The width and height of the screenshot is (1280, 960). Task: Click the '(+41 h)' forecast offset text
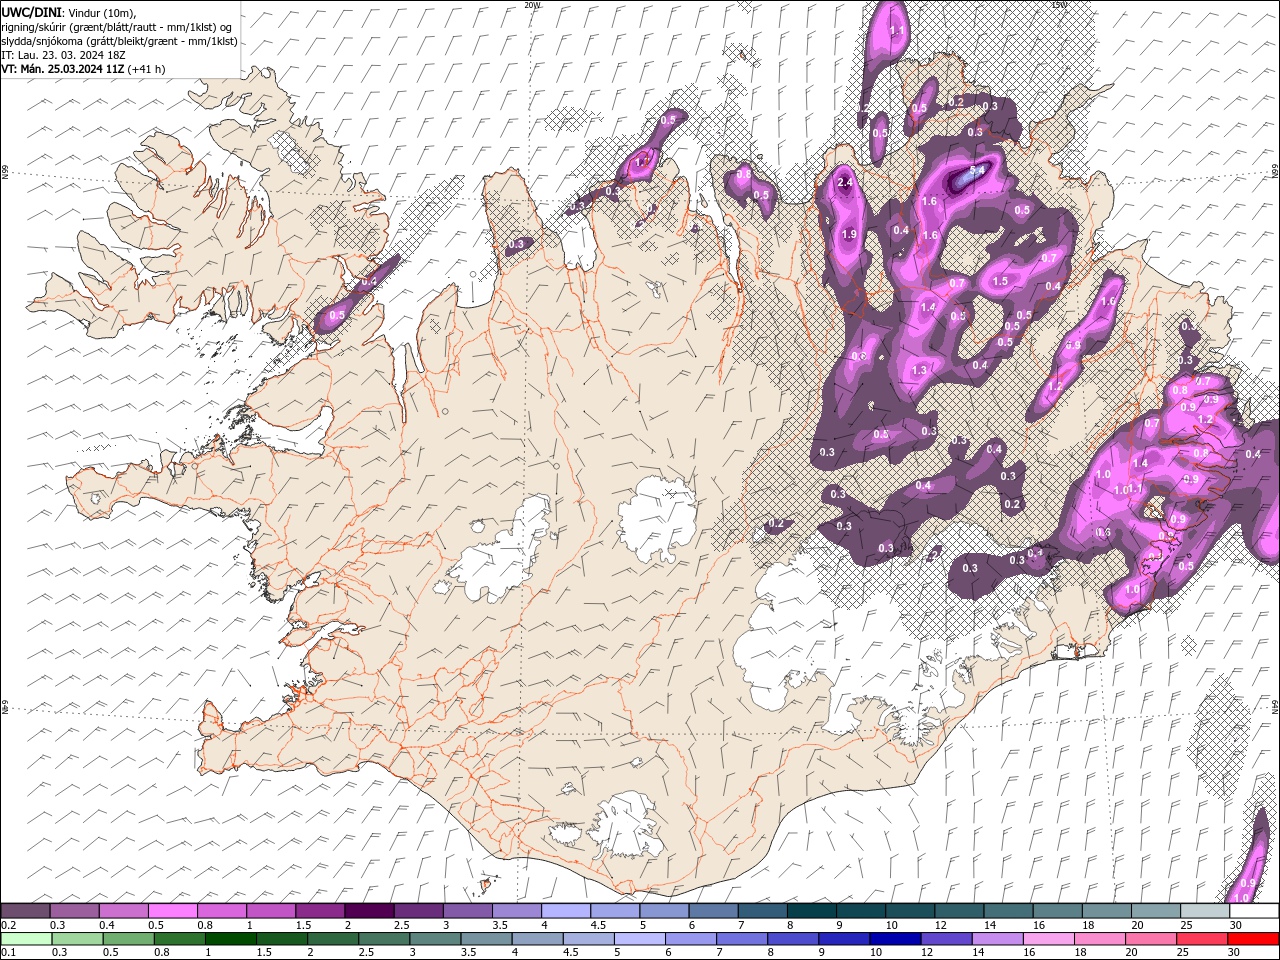coord(147,69)
